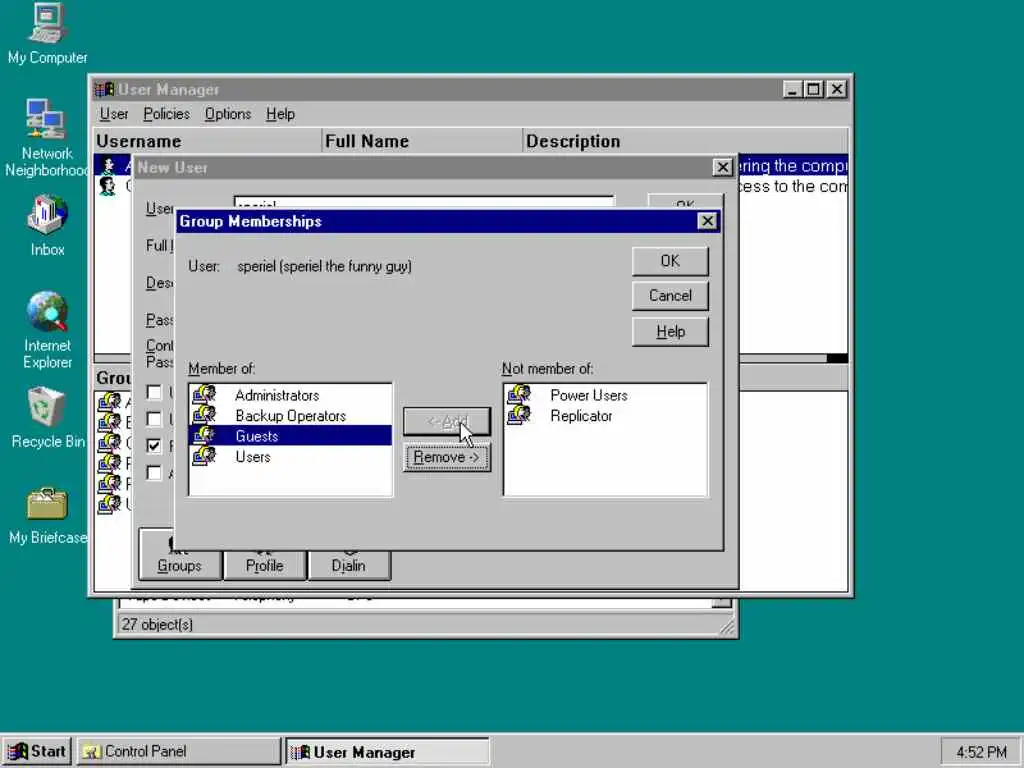Select Backup Operators text in list
The height and width of the screenshot is (768, 1024).
(x=291, y=416)
